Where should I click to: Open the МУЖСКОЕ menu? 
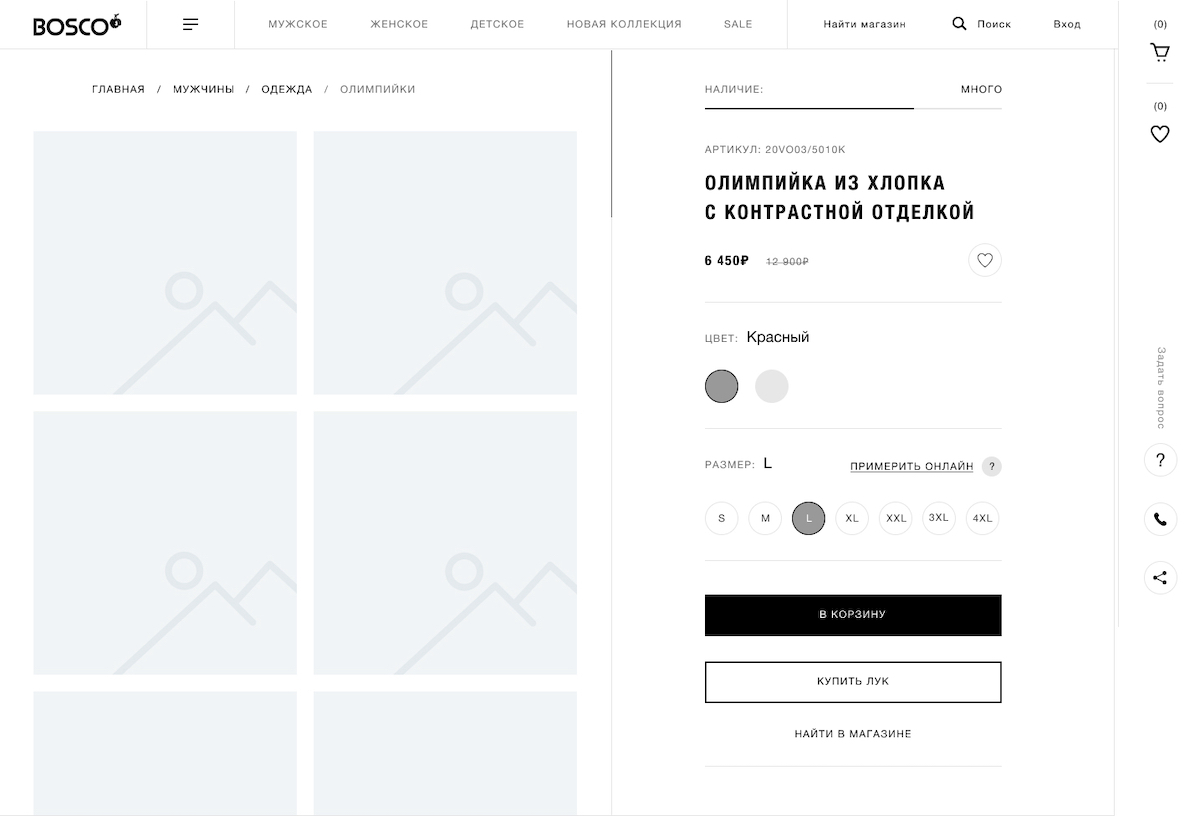(x=298, y=24)
